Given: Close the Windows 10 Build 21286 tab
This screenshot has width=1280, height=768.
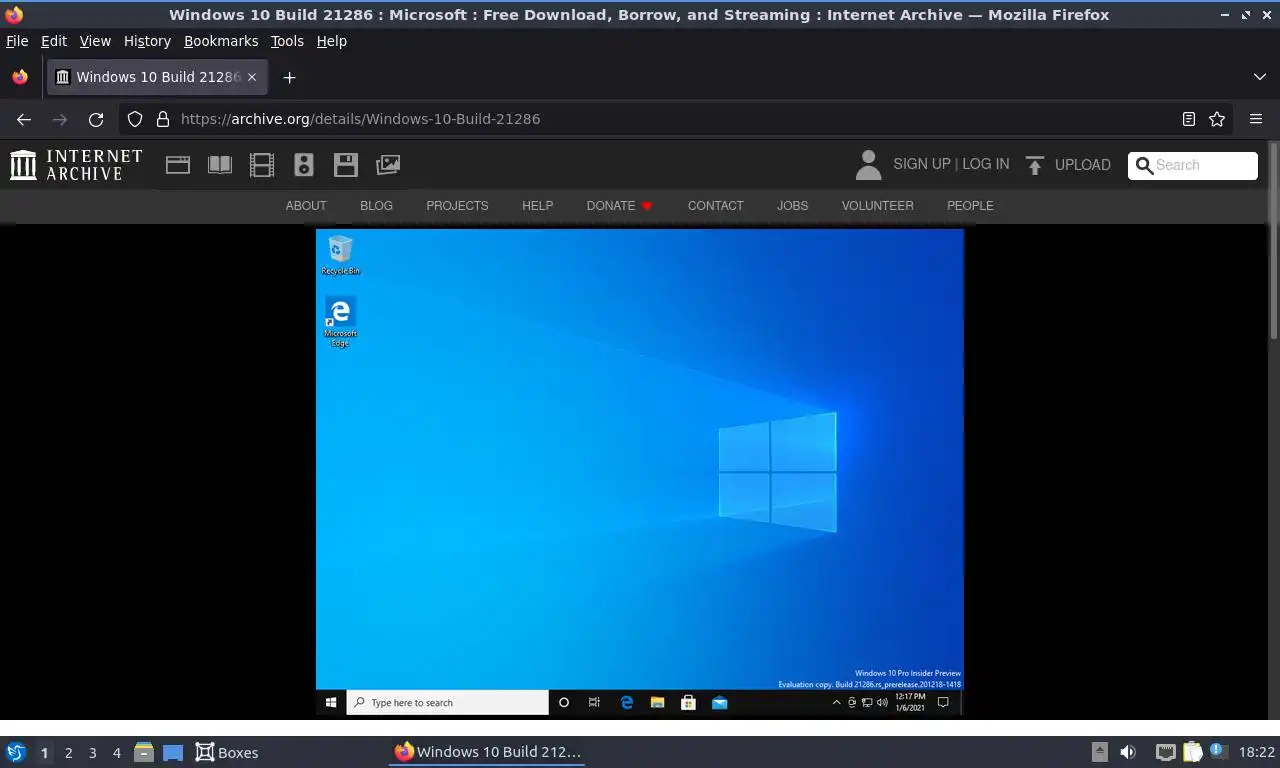Looking at the screenshot, I should [x=252, y=77].
